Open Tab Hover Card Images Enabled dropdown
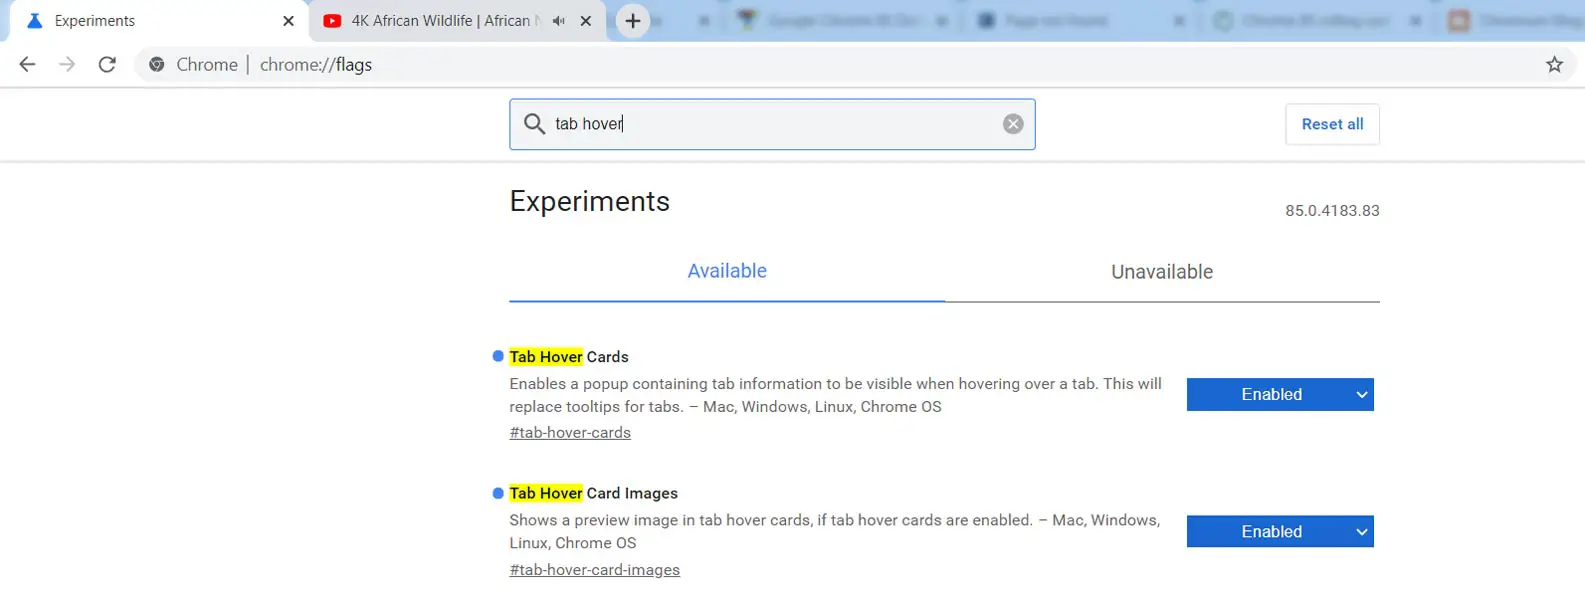The image size is (1585, 600). point(1280,531)
